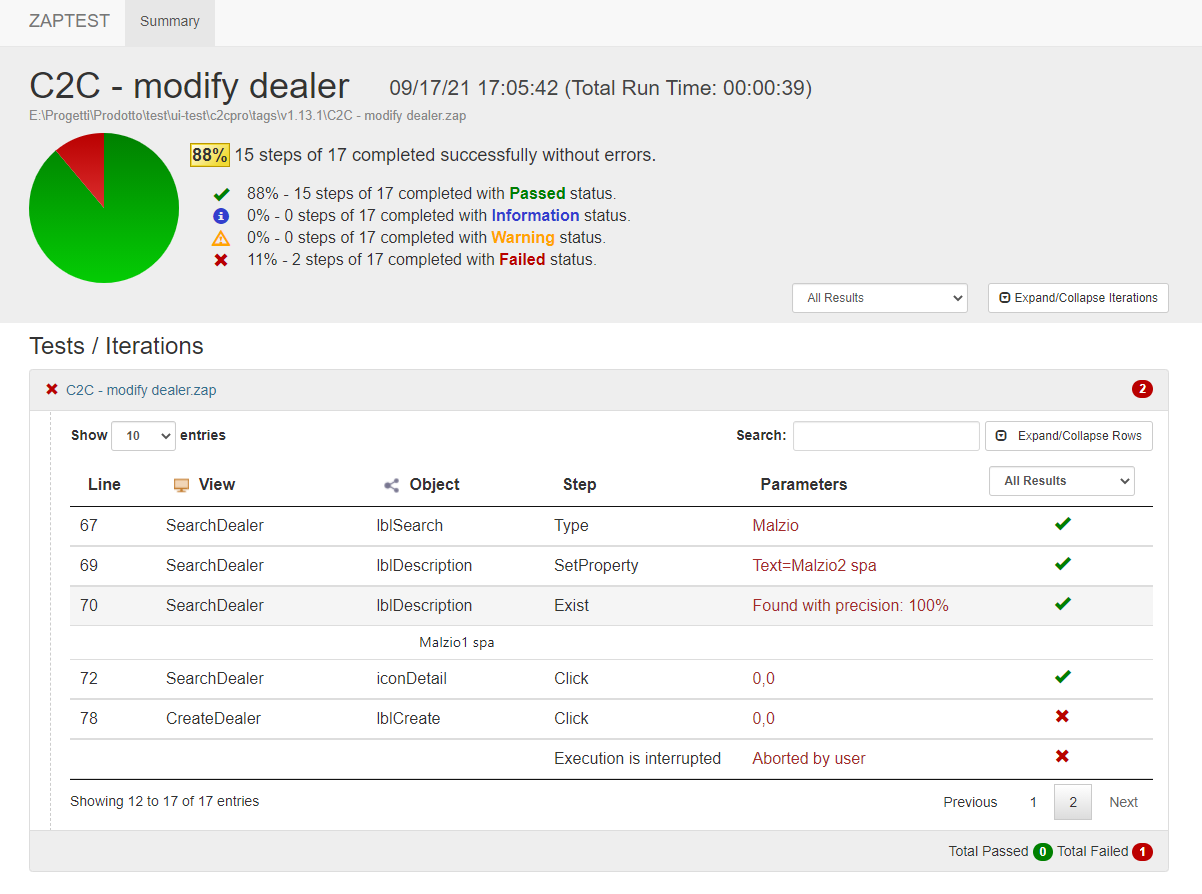
Task: Open the top All Results filter dropdown
Action: [880, 298]
